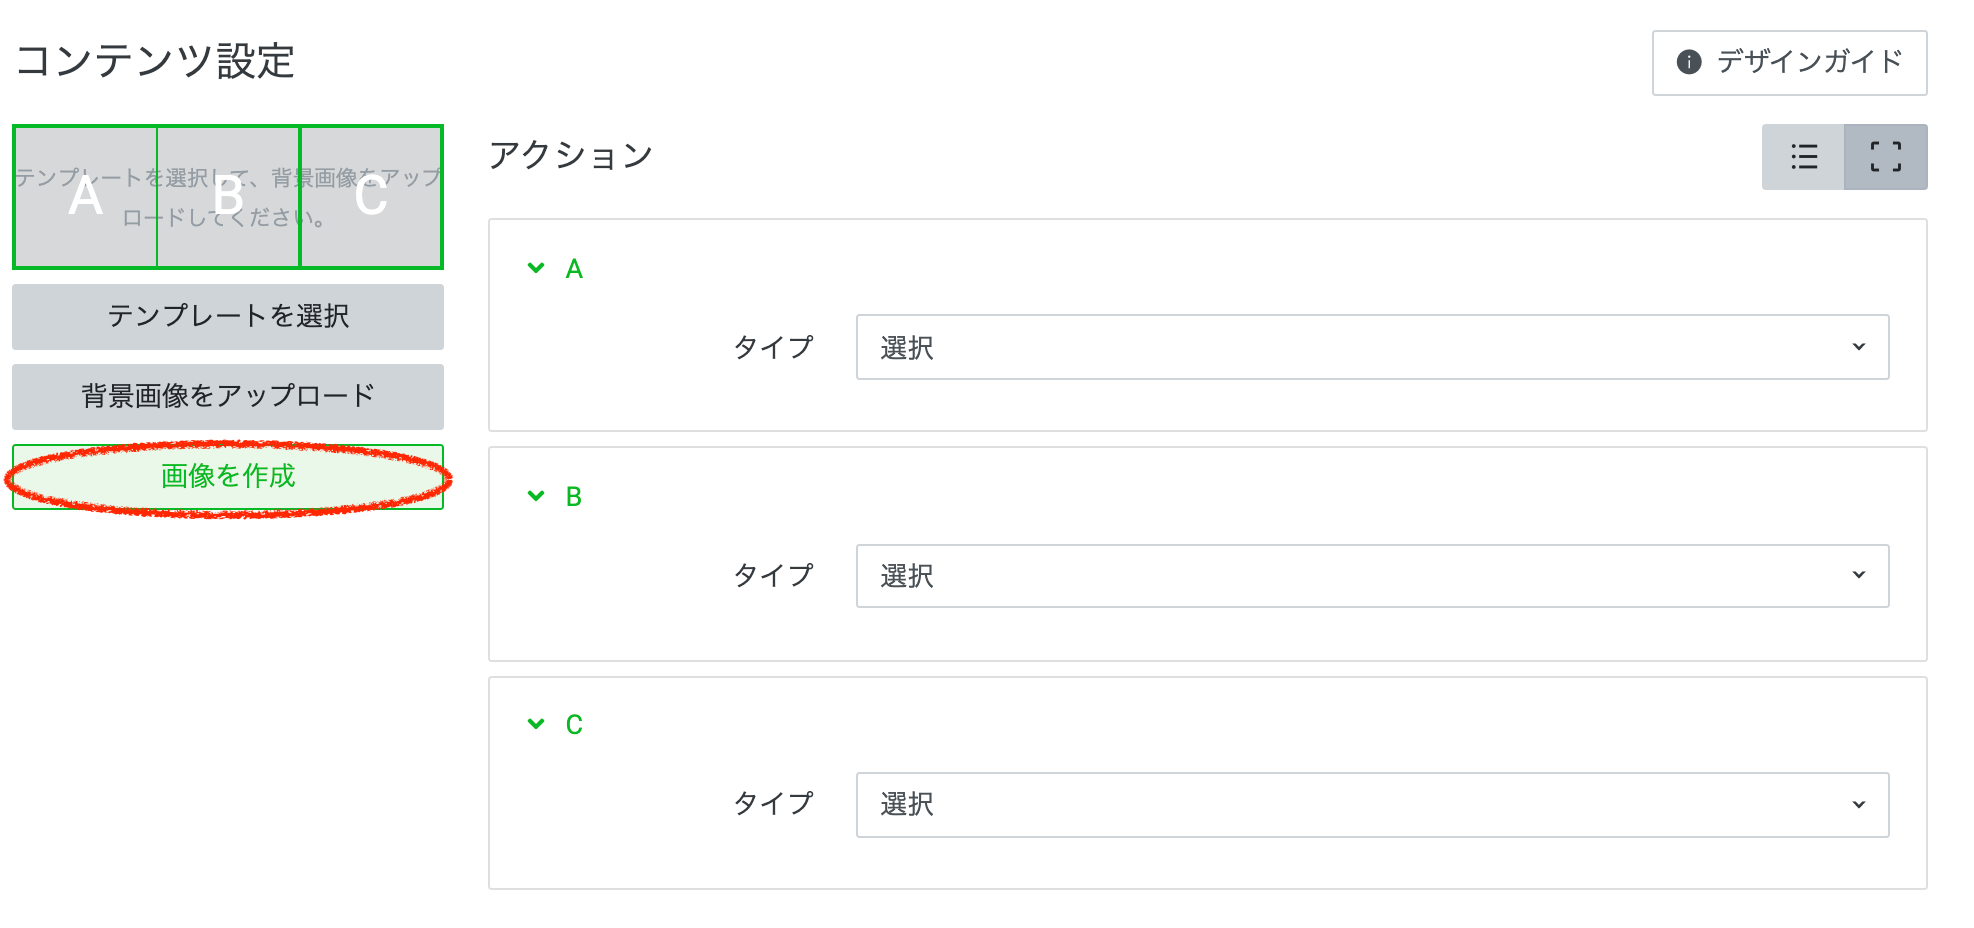Open タイプ dropdown for action B

point(1372,576)
